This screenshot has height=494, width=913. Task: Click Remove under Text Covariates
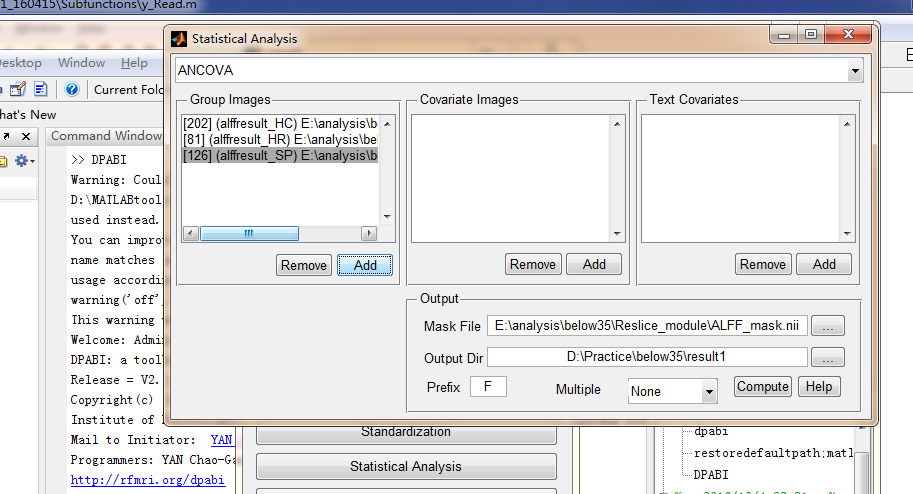click(x=763, y=264)
